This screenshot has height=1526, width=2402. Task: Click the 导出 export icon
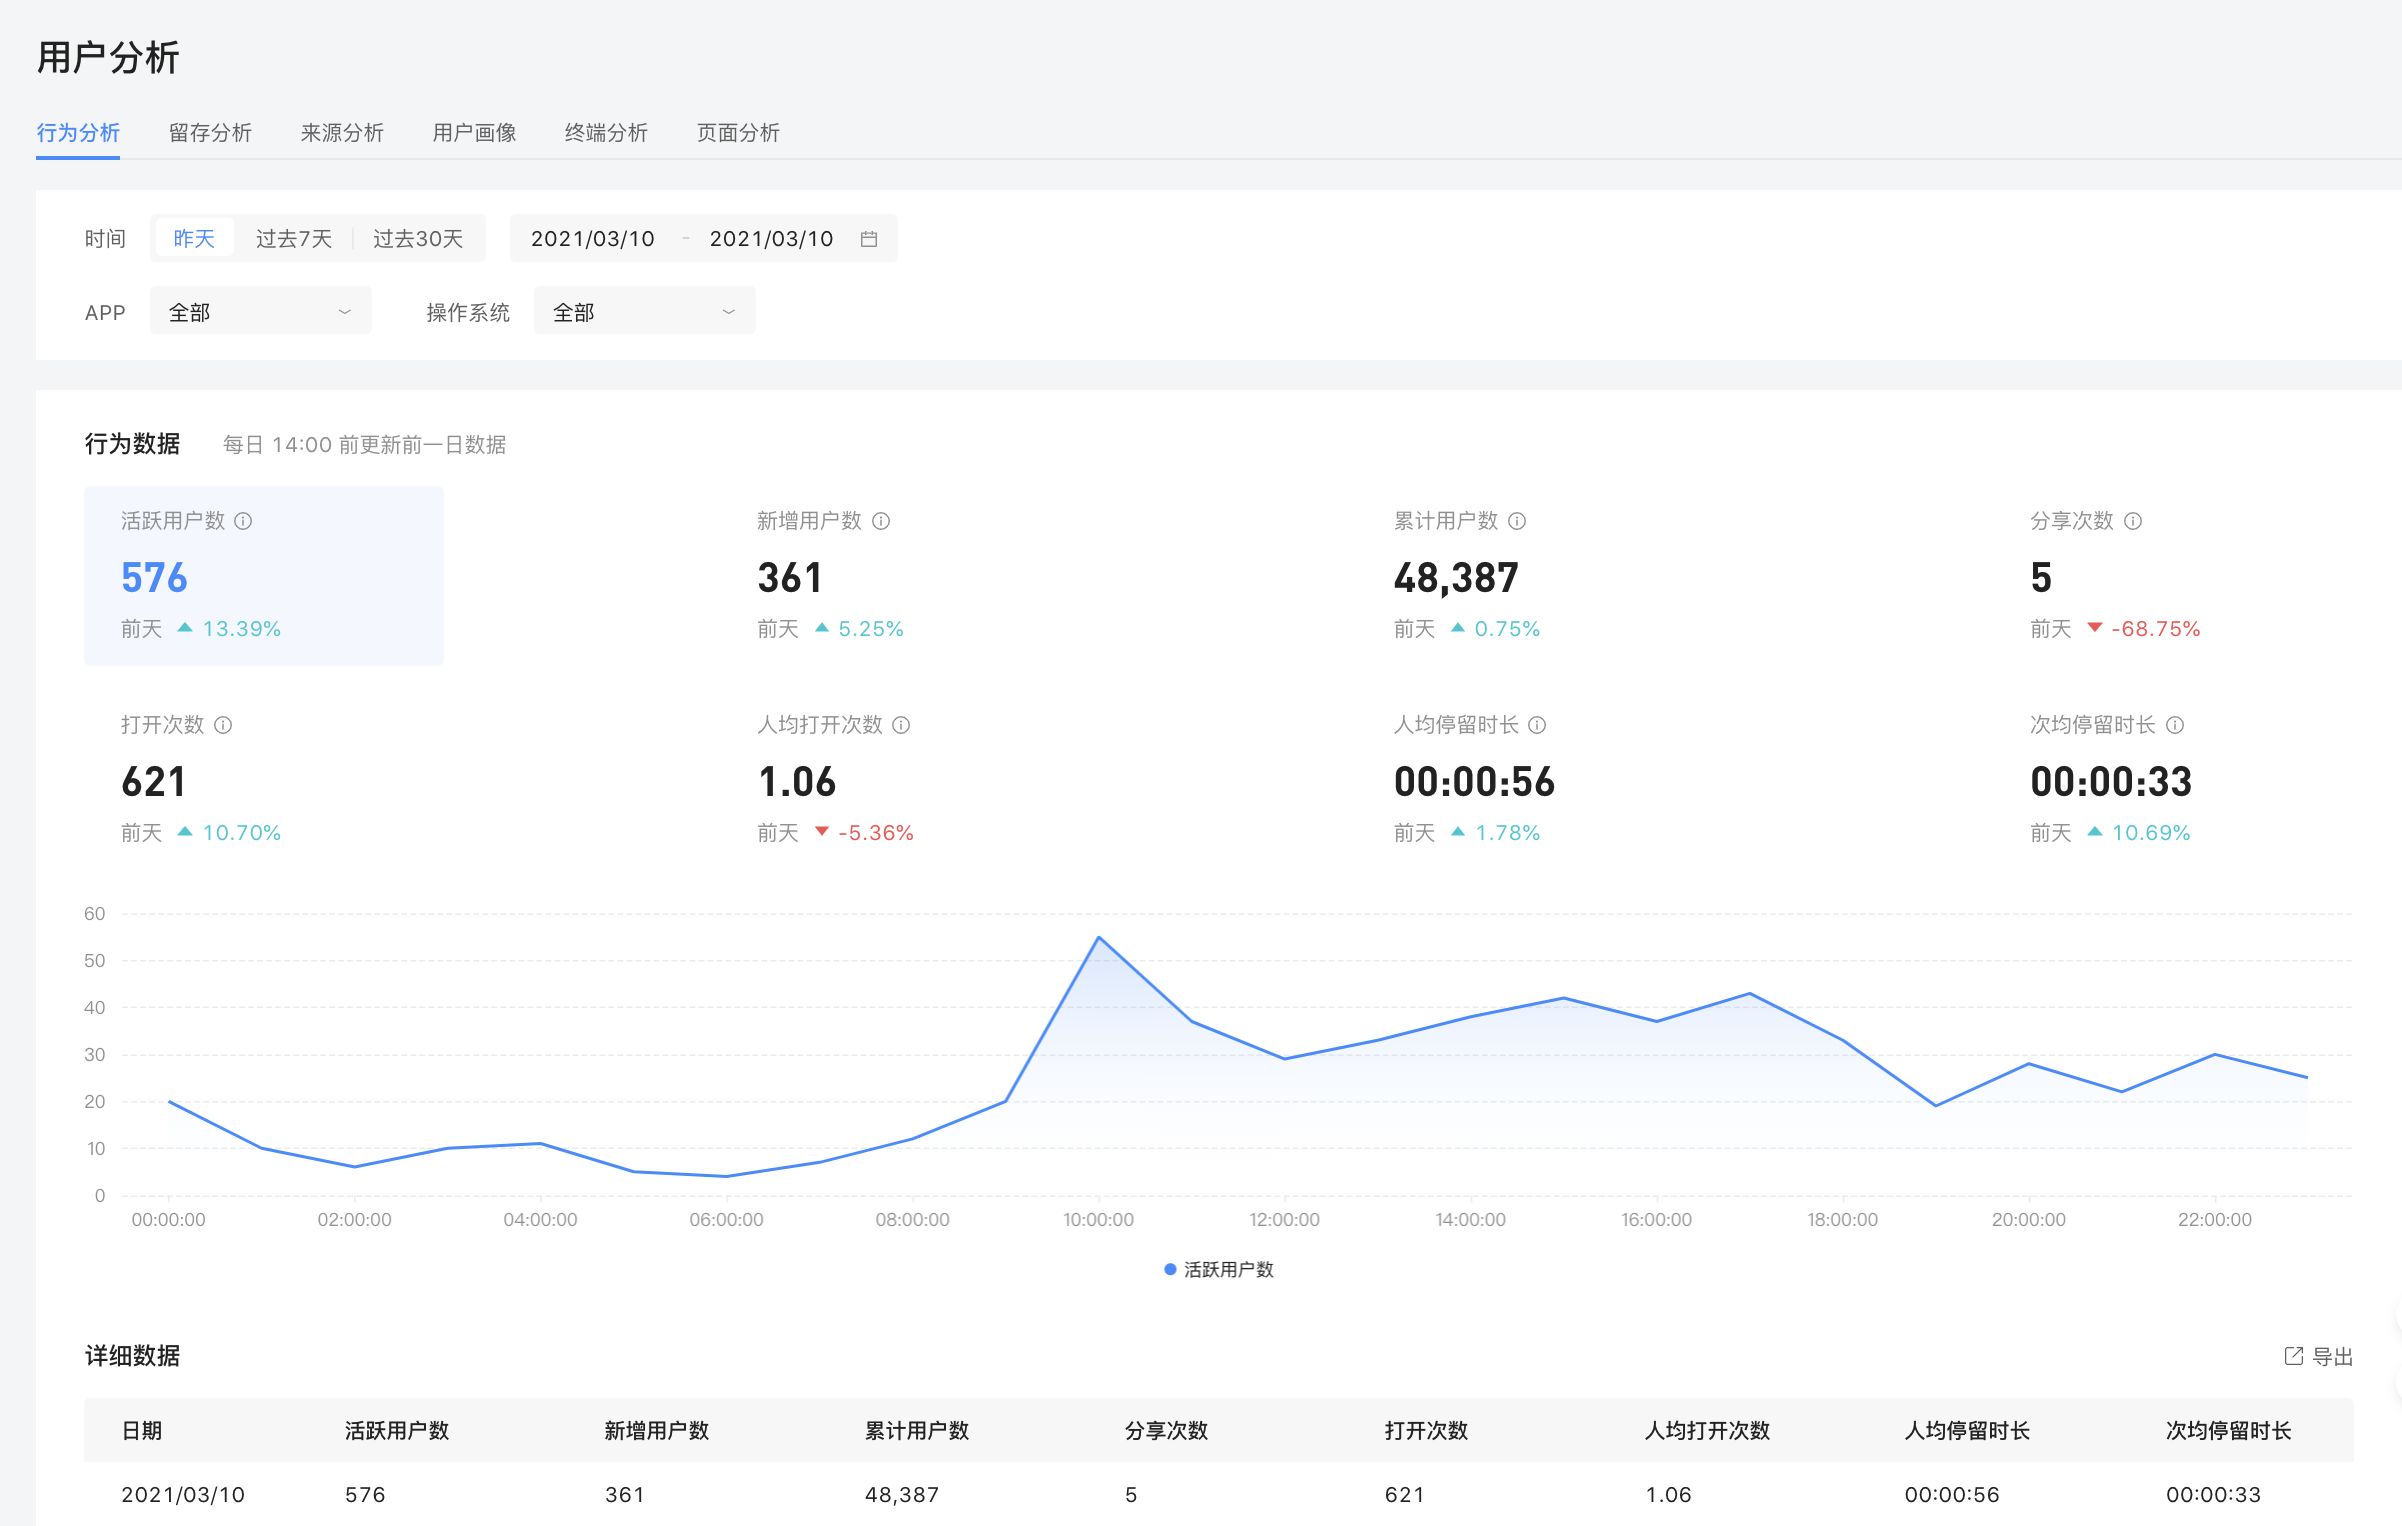(2294, 1356)
